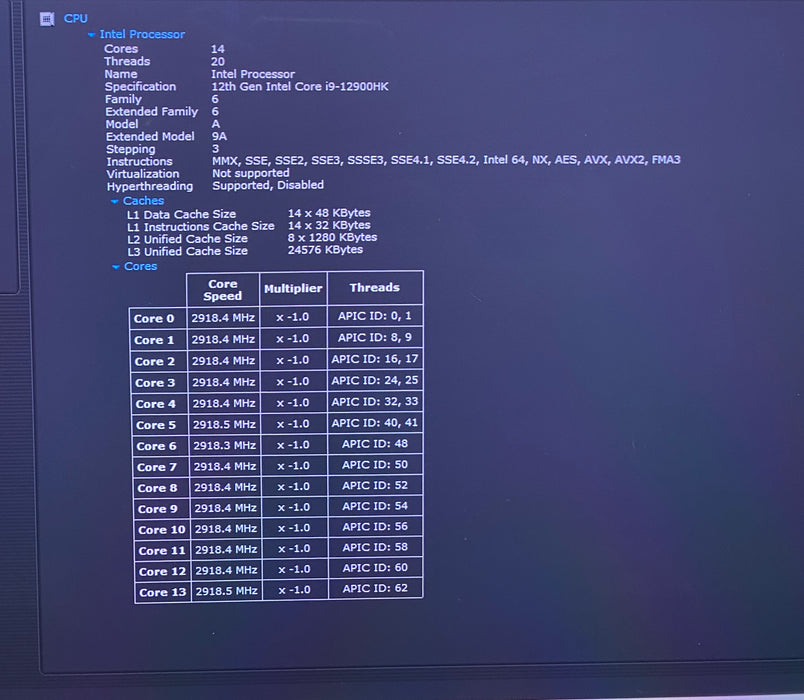
Task: Click the Core 9 multiplier cell
Action: click(x=294, y=507)
